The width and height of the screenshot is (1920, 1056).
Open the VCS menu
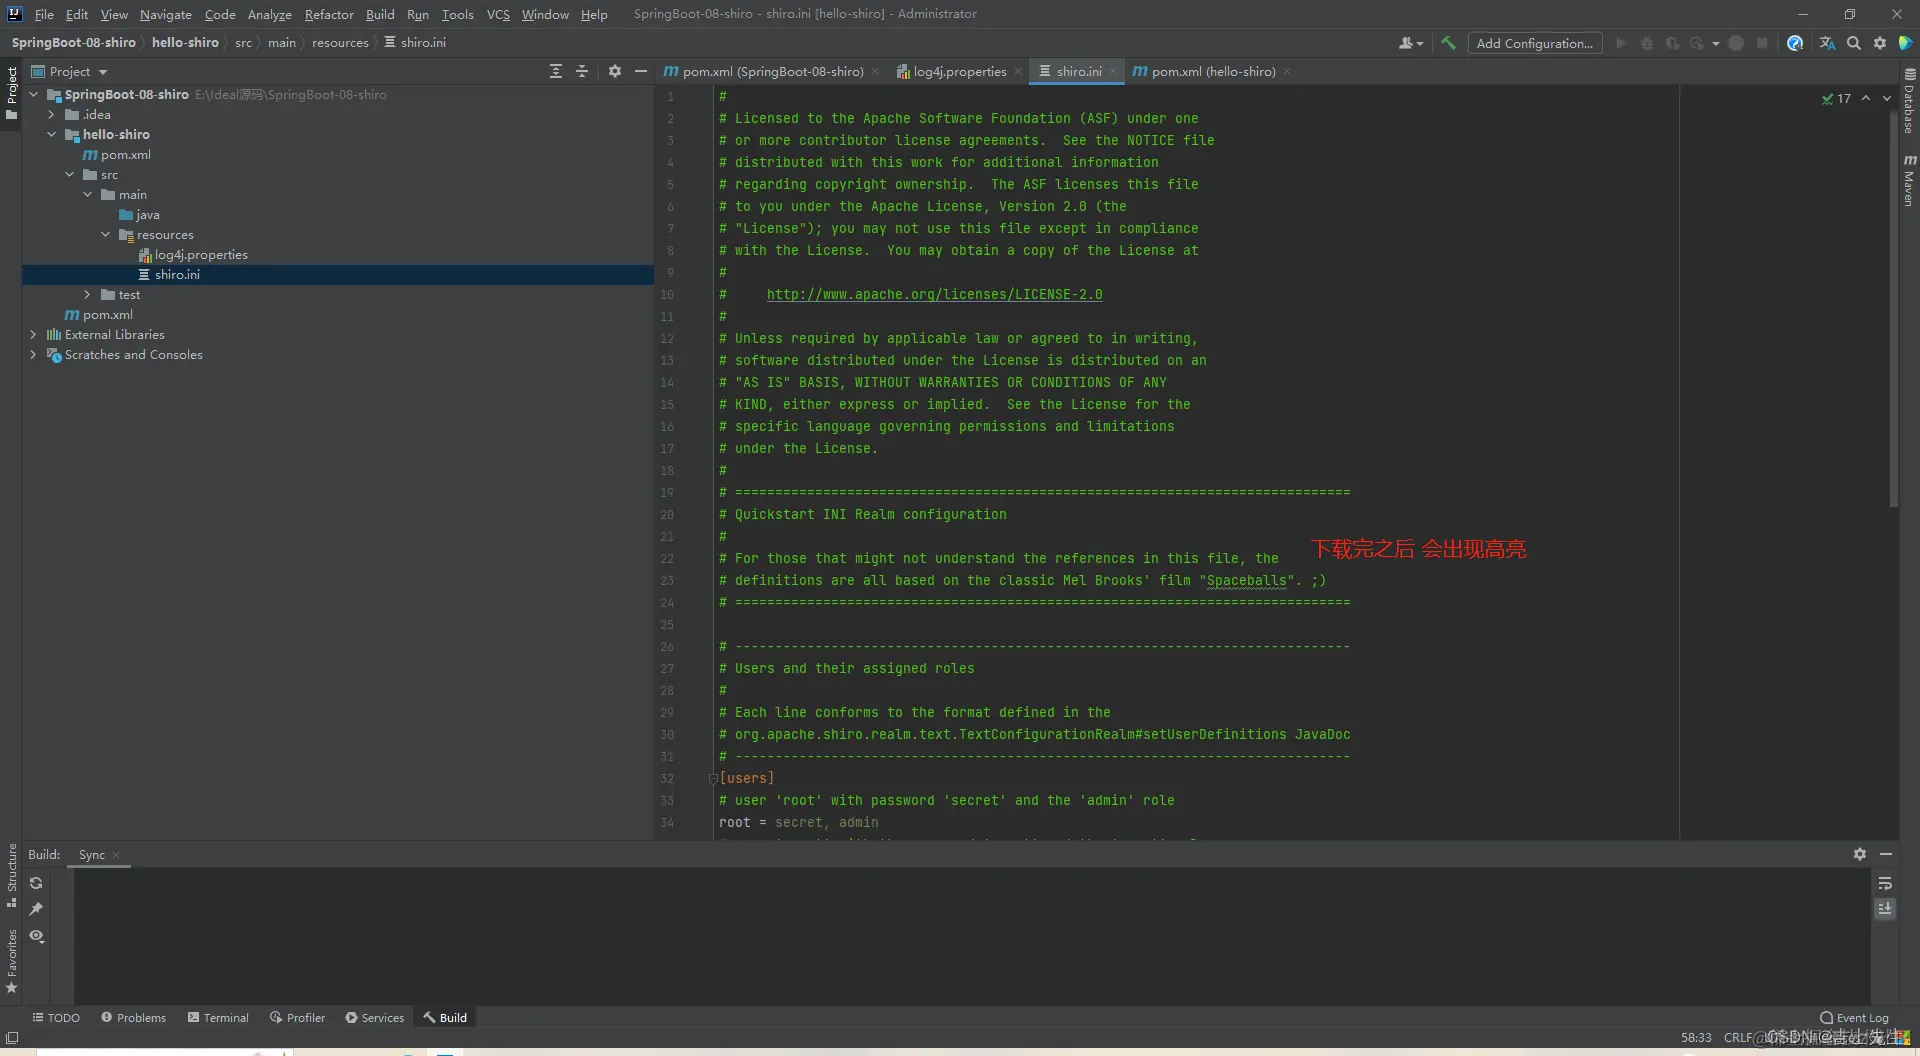tap(498, 14)
